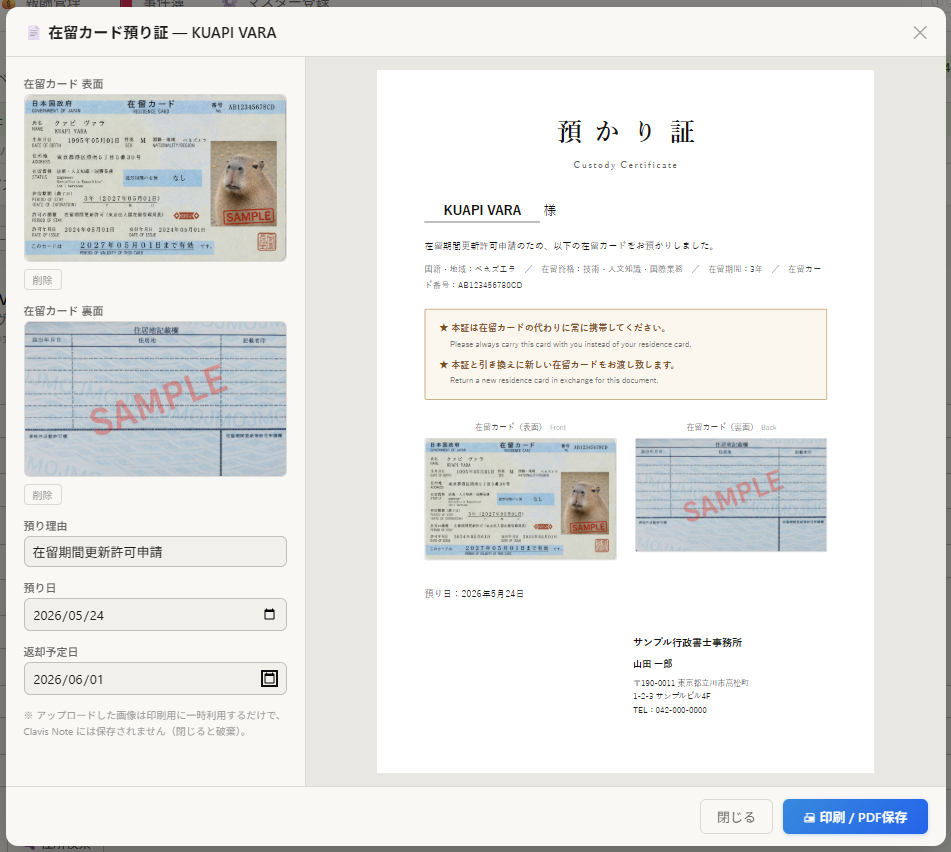Image resolution: width=951 pixels, height=852 pixels.
Task: Click the 預り理由 field label
Action: click(45, 526)
